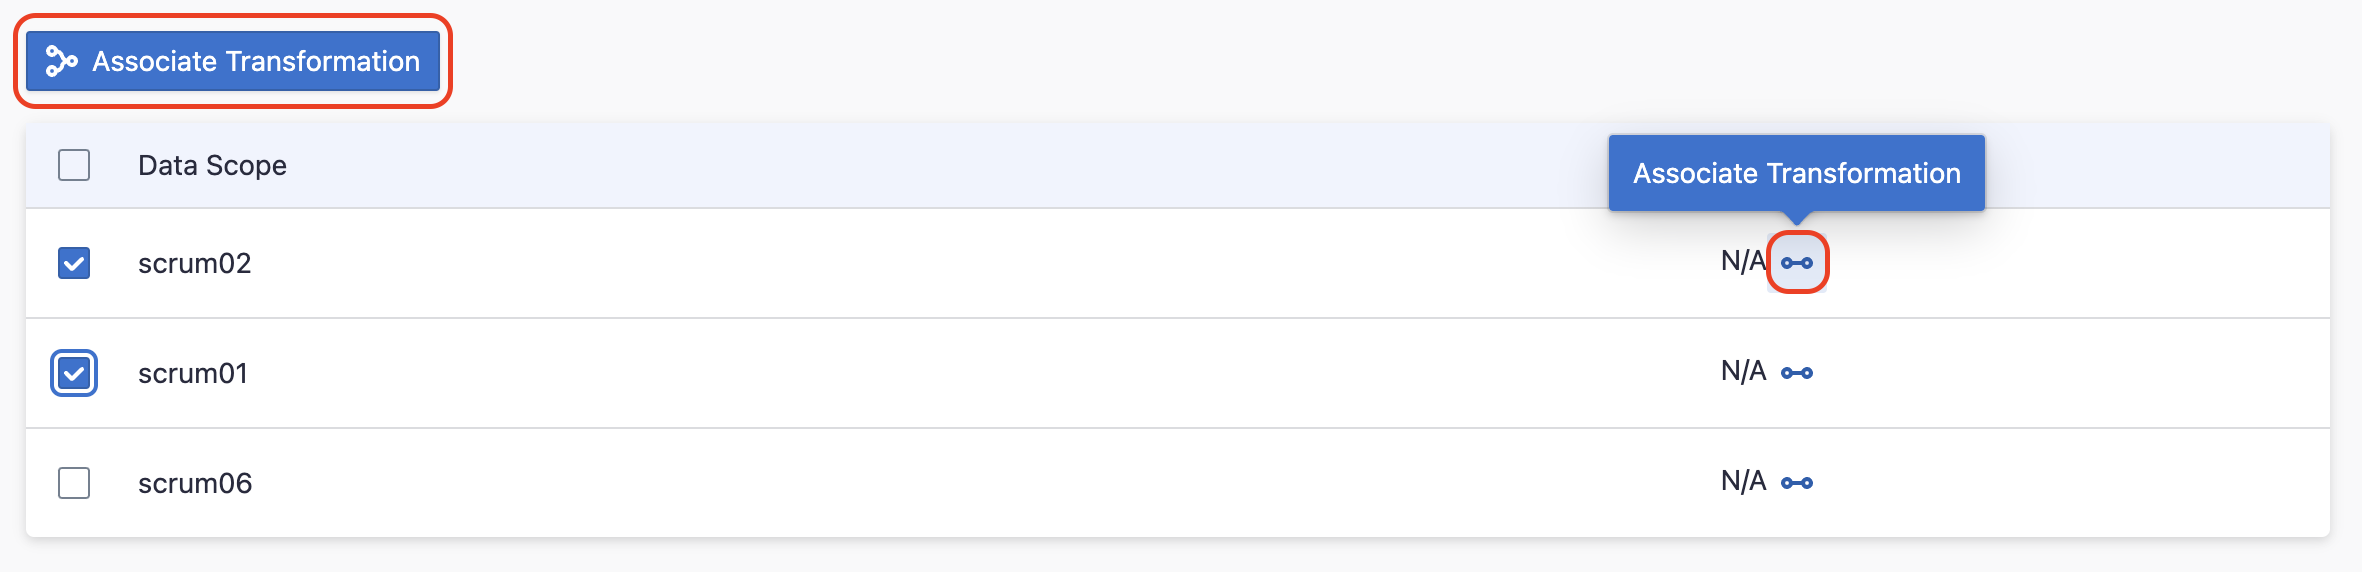Select the scrum06 data scope name
Viewport: 2362px width, 572px height.
click(195, 483)
